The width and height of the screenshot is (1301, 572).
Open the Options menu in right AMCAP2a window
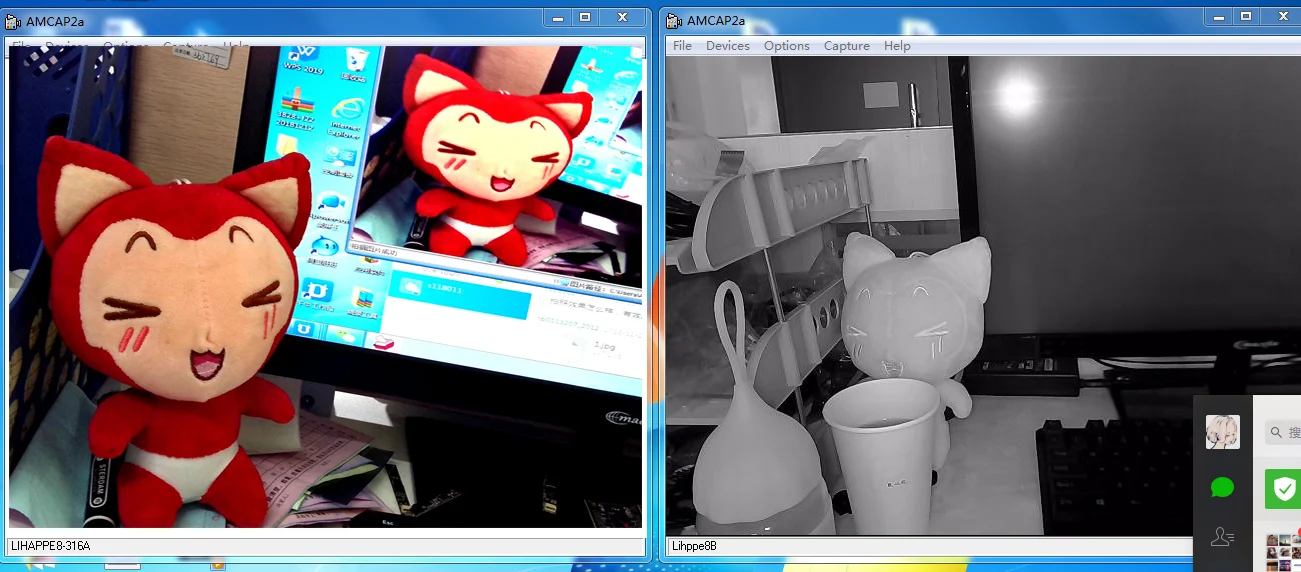click(787, 46)
